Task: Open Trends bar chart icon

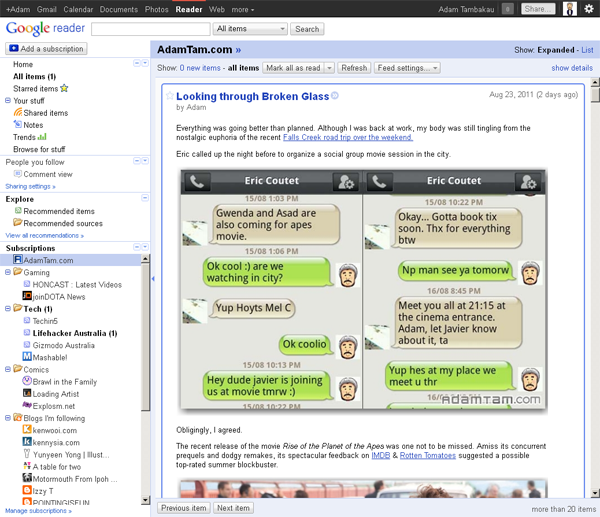Action: (x=42, y=137)
